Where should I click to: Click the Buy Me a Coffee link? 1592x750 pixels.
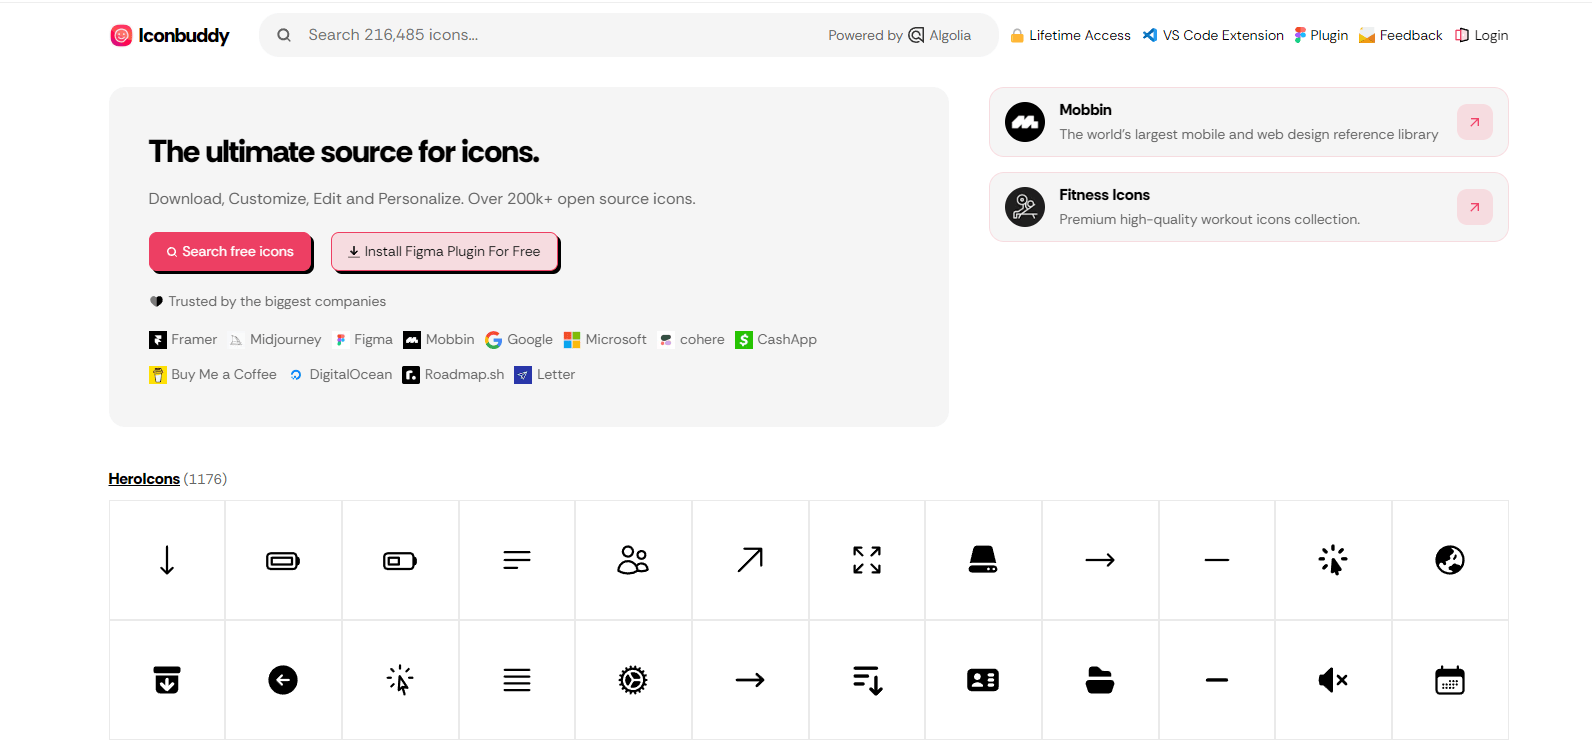[x=213, y=375]
